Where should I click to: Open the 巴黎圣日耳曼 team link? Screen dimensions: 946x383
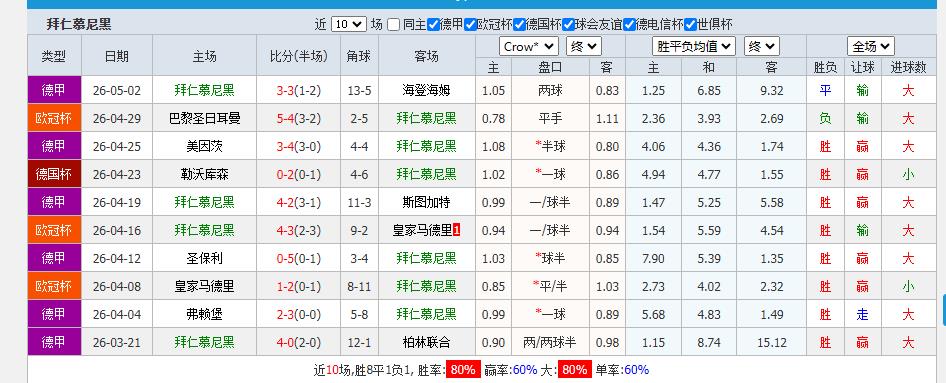205,118
